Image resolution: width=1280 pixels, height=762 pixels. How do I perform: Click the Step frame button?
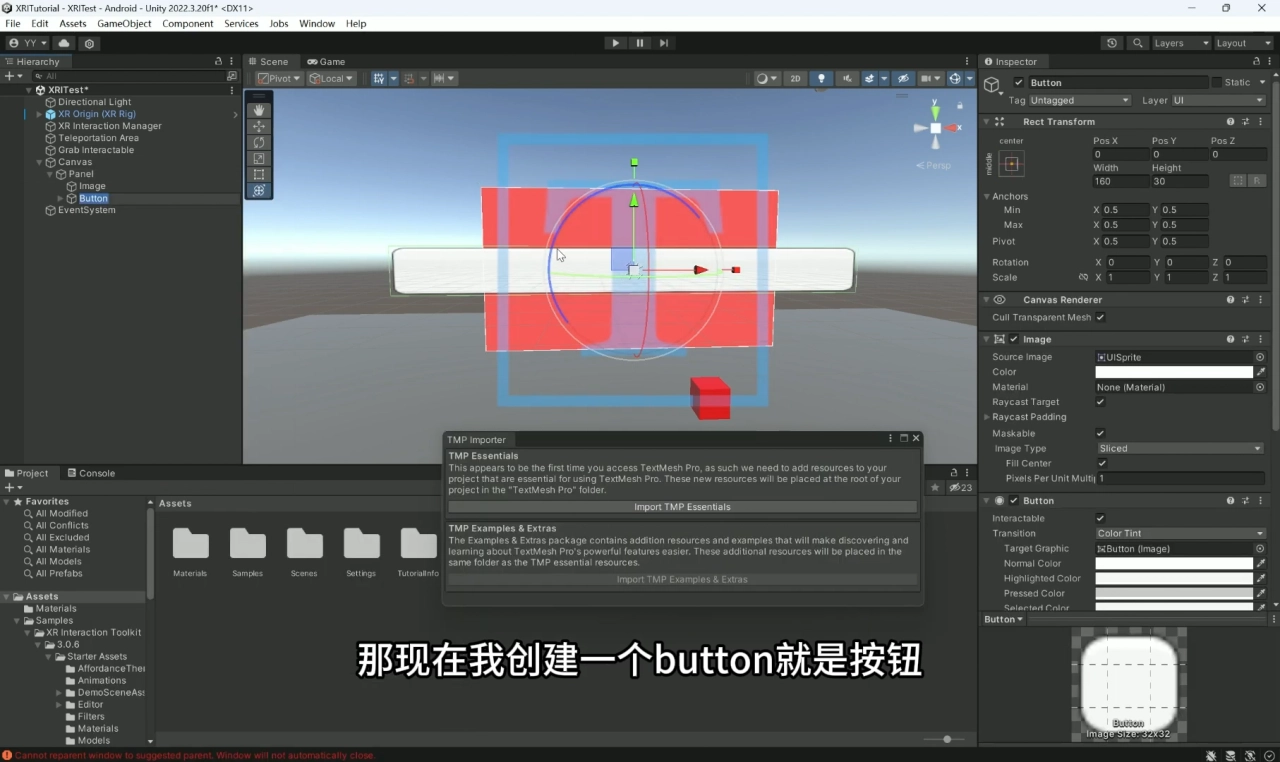(x=664, y=43)
